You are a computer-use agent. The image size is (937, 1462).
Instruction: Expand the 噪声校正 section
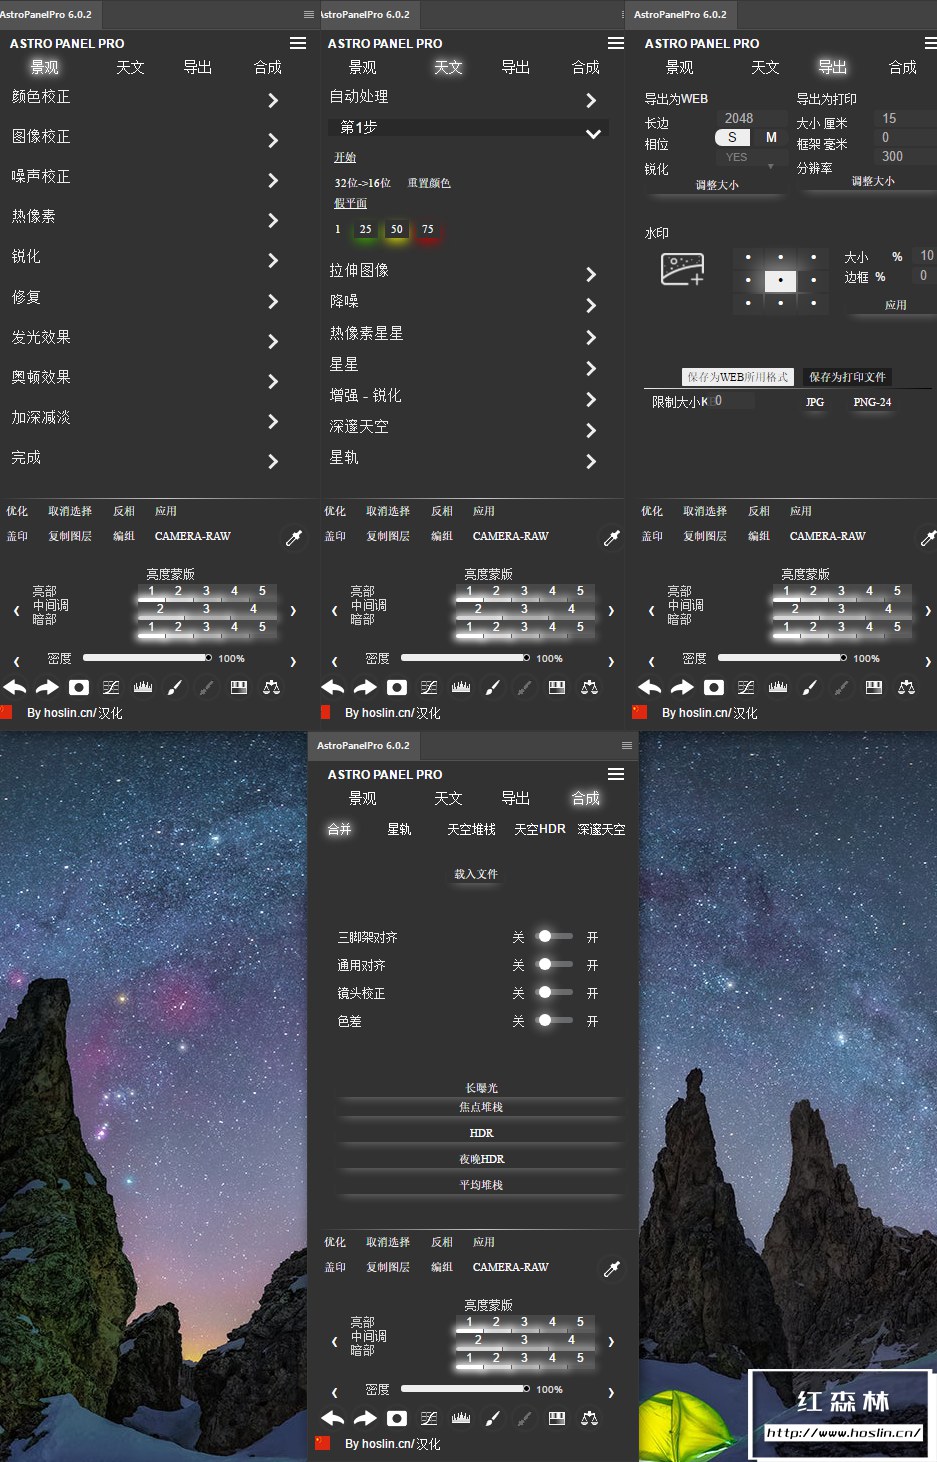click(x=273, y=180)
